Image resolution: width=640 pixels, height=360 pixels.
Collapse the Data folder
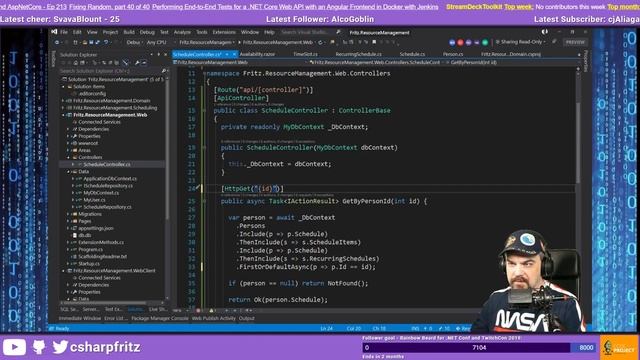68,171
